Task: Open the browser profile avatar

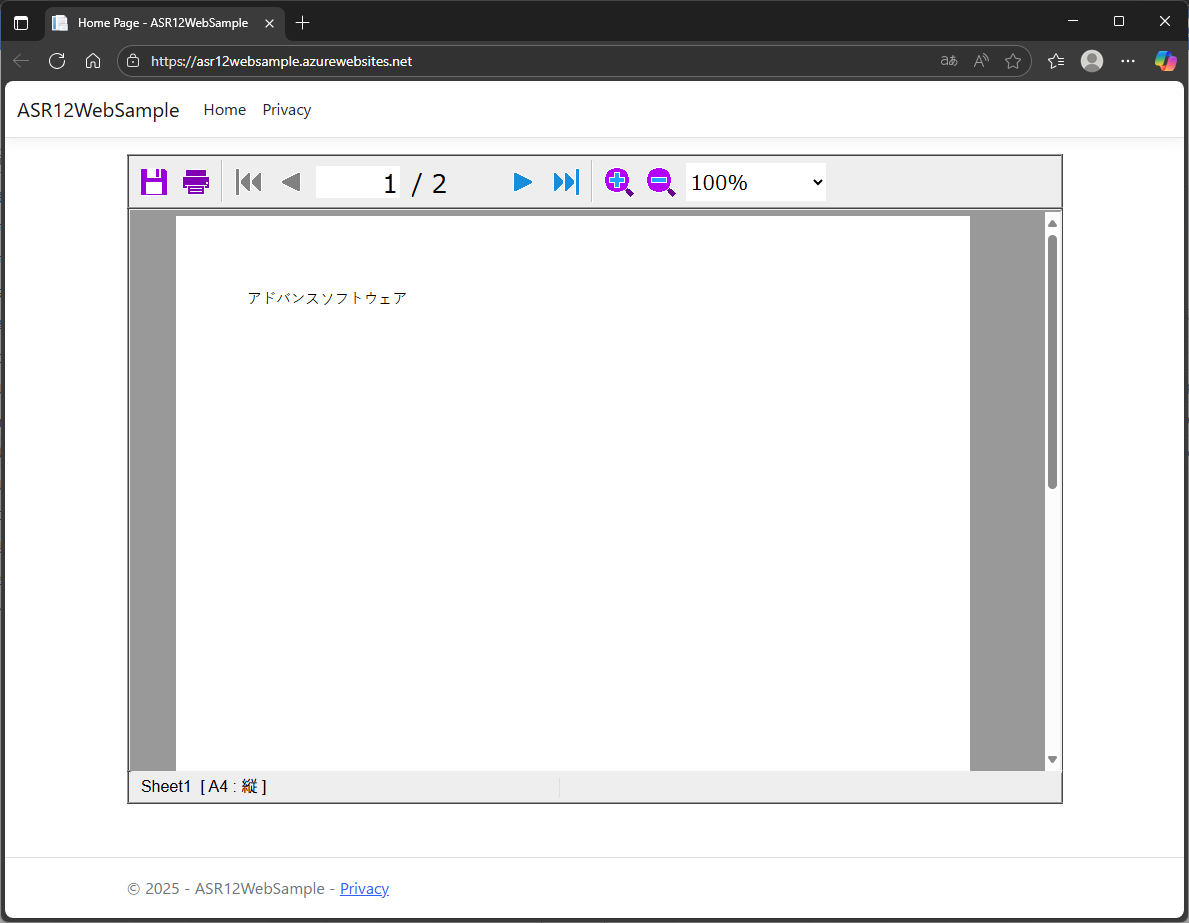Action: click(x=1092, y=61)
